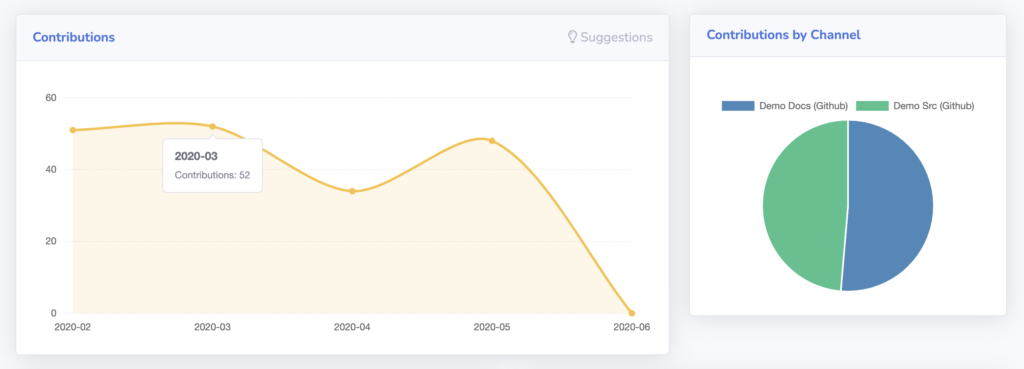Click the Suggestions lightbulb icon

coord(573,37)
